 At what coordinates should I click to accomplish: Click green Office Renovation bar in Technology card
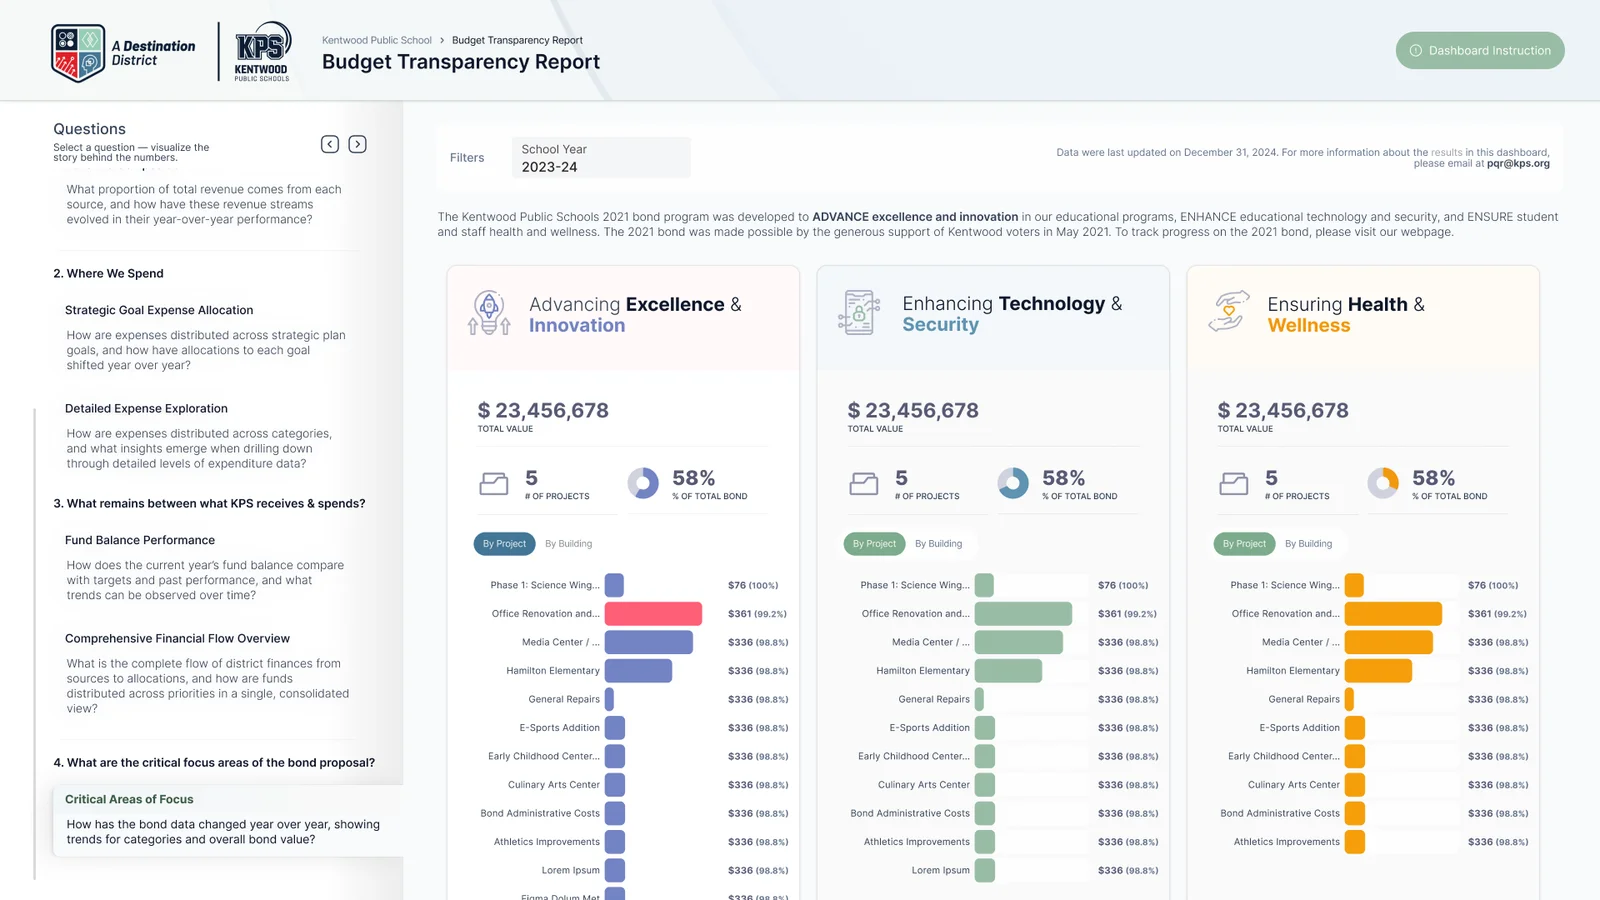click(x=1023, y=614)
